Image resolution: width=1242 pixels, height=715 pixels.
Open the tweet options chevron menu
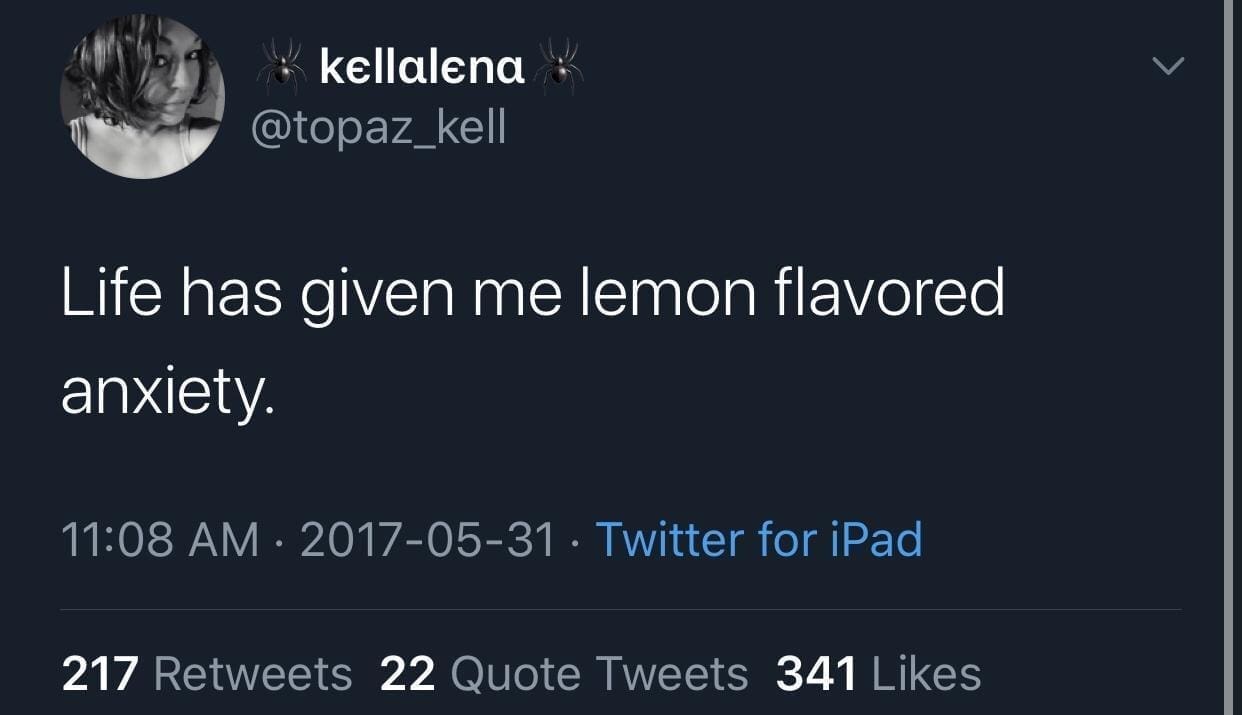[x=1167, y=67]
